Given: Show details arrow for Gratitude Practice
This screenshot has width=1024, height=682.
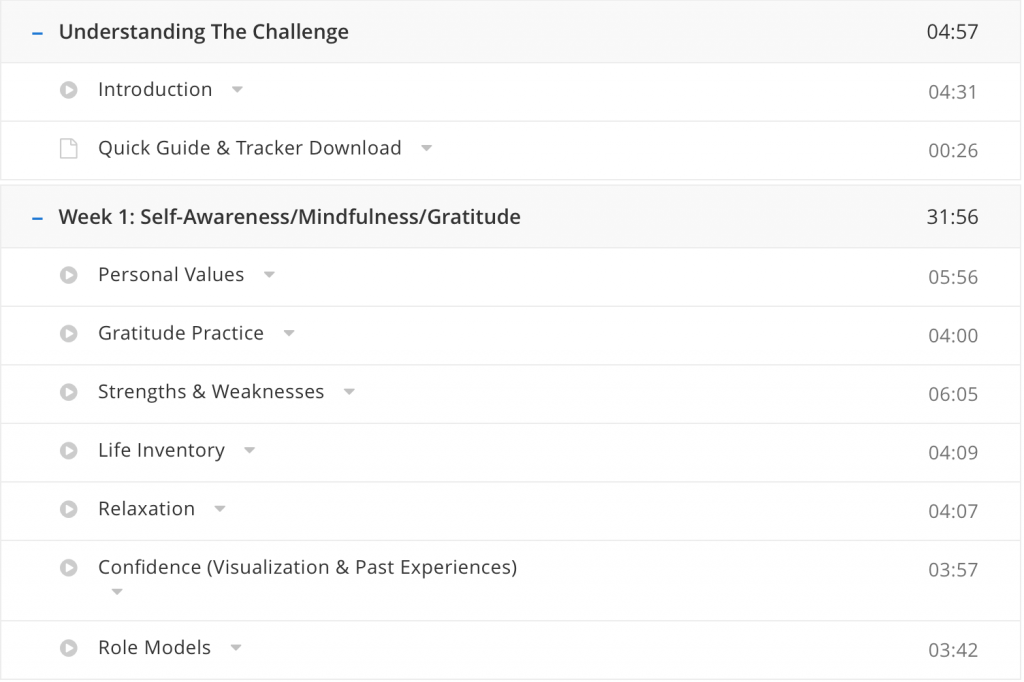Looking at the screenshot, I should tap(289, 334).
